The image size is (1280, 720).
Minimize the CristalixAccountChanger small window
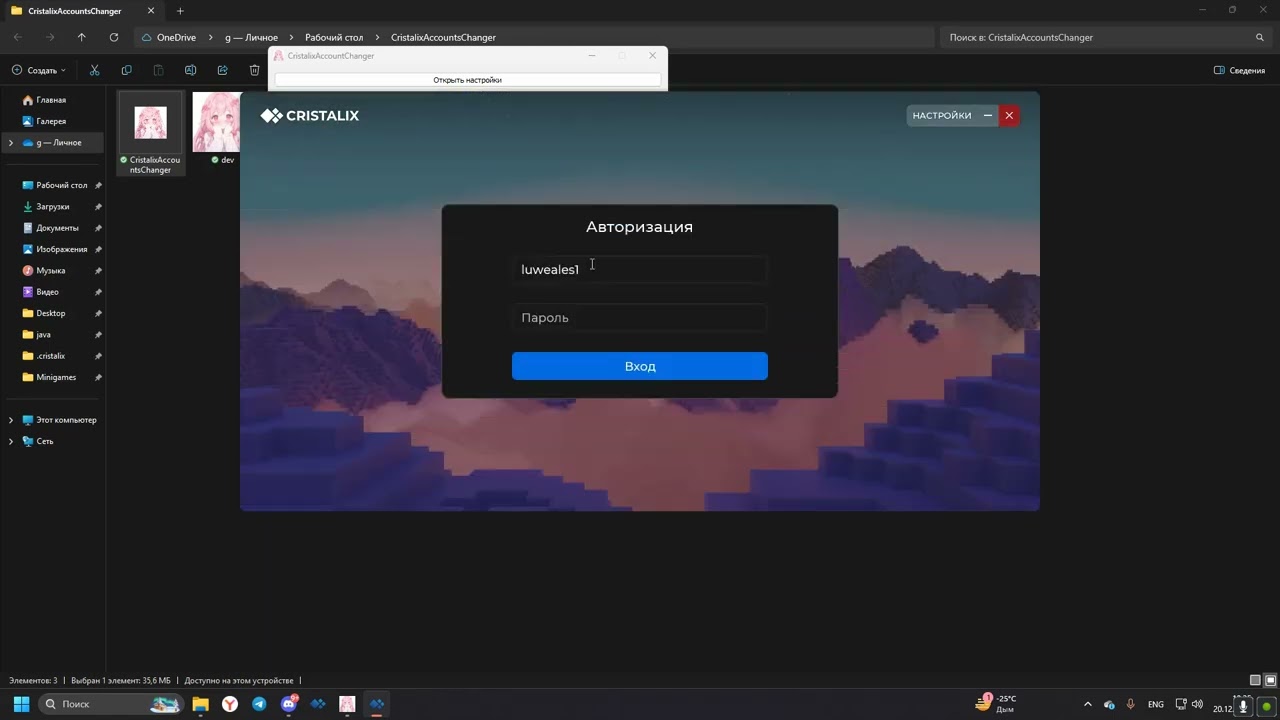591,56
